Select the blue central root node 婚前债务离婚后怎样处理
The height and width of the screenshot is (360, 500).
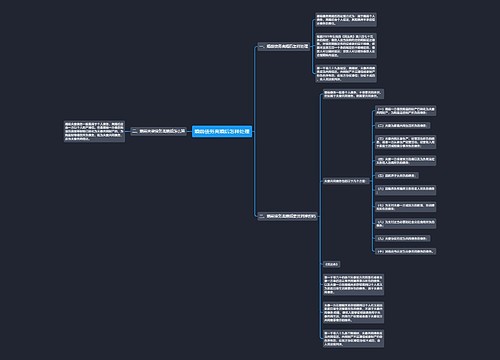(x=222, y=131)
